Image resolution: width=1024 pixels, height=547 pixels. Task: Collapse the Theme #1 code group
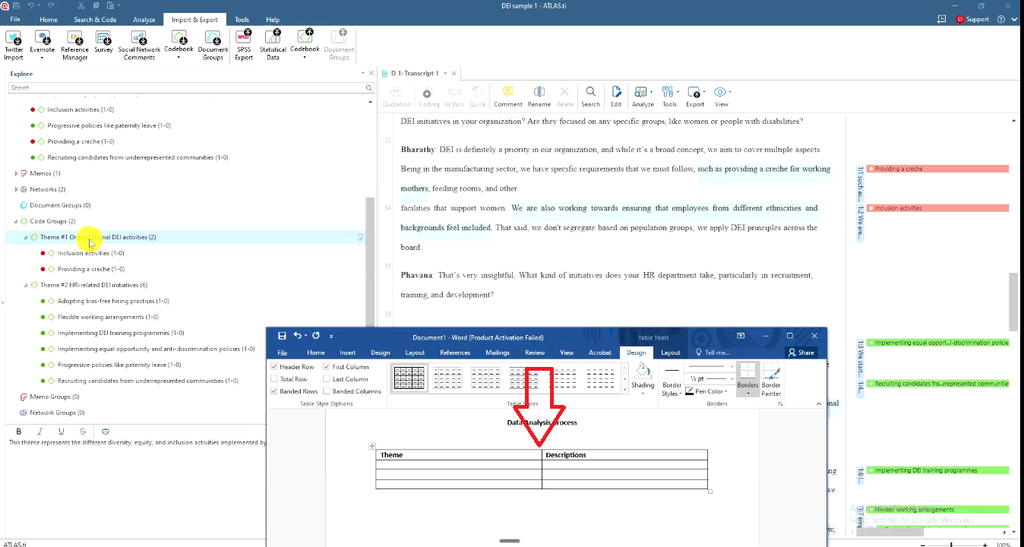click(x=26, y=237)
